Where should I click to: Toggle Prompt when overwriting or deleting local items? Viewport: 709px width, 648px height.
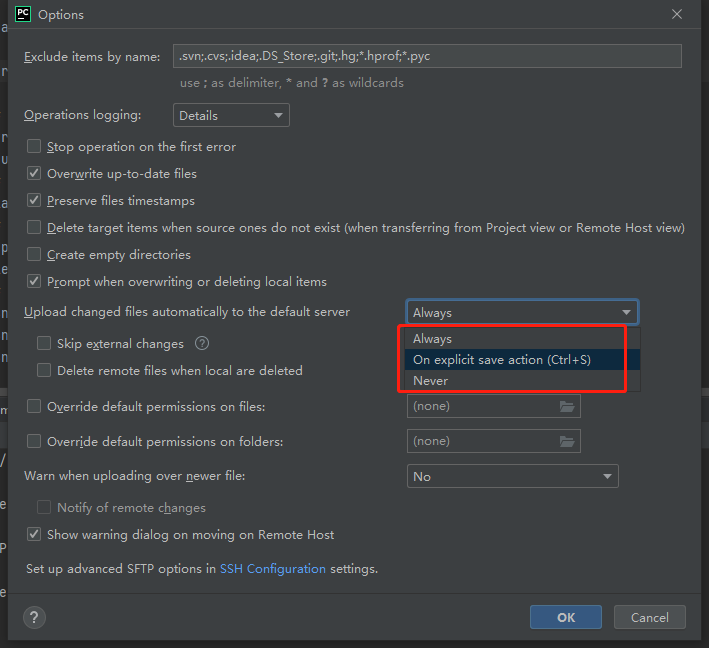[x=34, y=281]
